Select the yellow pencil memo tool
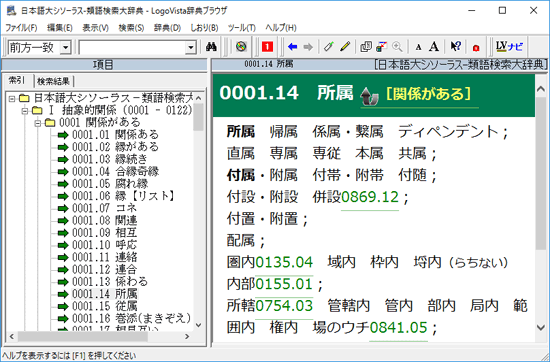 [x=345, y=47]
